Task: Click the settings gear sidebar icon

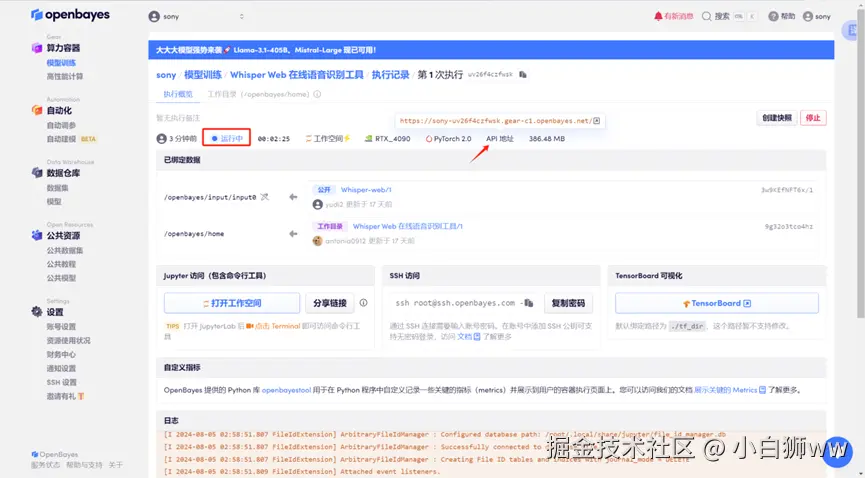Action: pyautogui.click(x=37, y=312)
